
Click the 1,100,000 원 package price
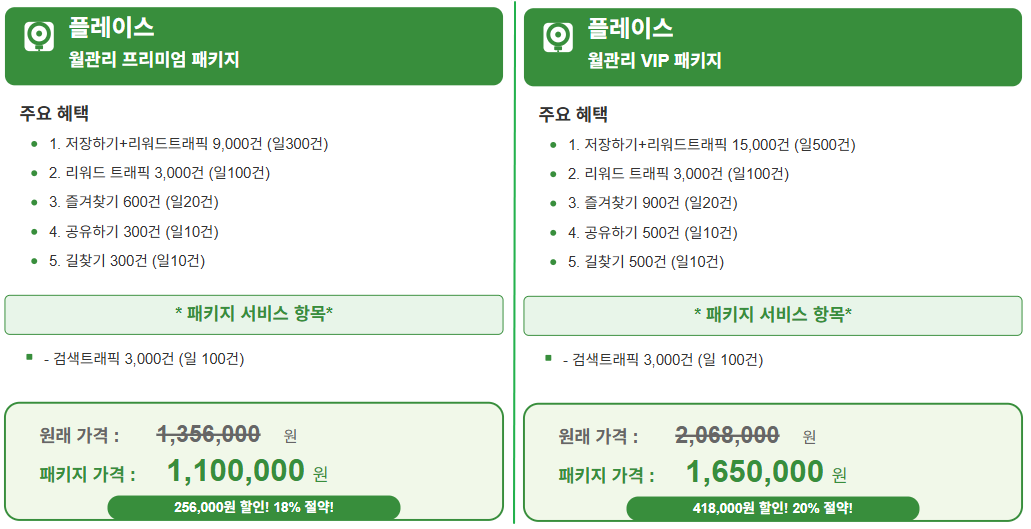[247, 471]
